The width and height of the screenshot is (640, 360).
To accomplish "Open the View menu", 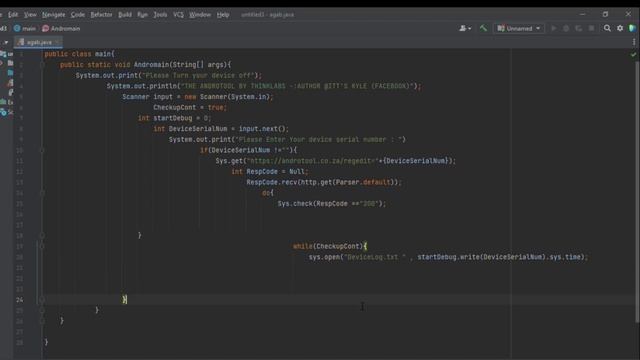I will [x=30, y=15].
